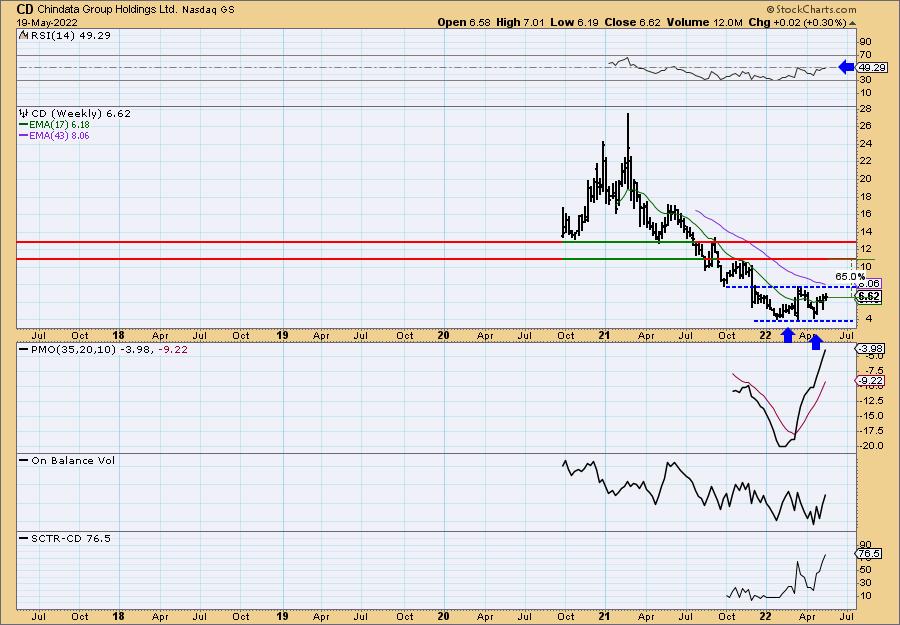The image size is (900, 625).
Task: Click the small up-triangle after the Chg value
Action: pyautogui.click(x=852, y=23)
